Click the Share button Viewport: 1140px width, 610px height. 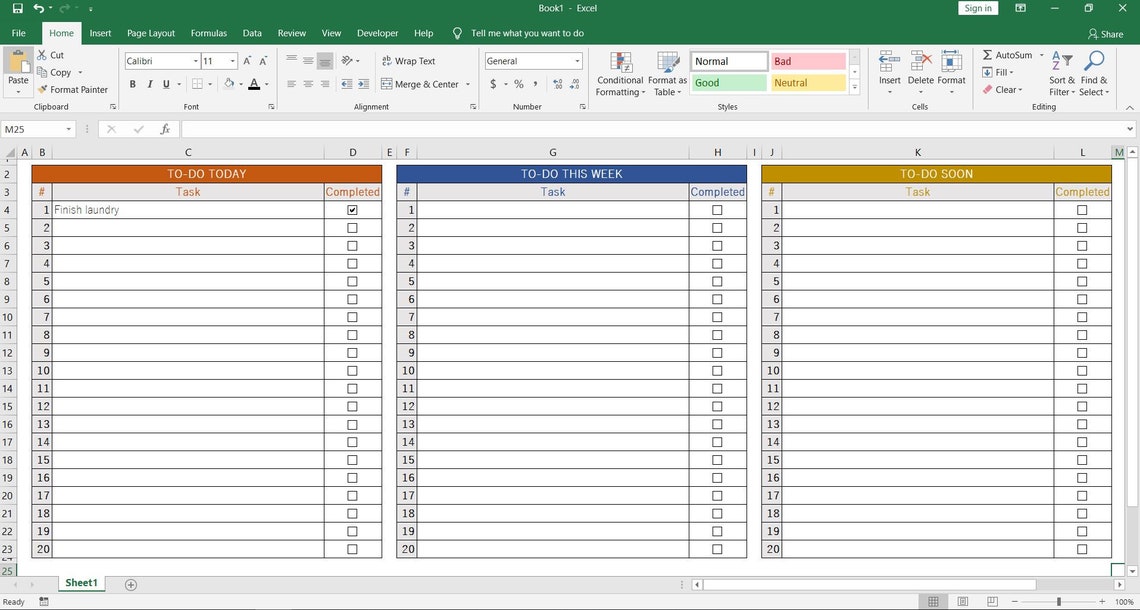click(1106, 33)
